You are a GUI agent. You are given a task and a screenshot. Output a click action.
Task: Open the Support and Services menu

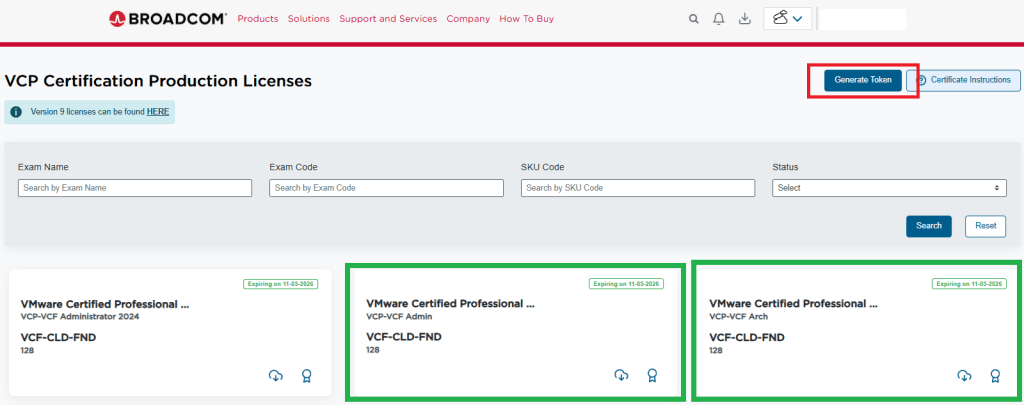[388, 19]
